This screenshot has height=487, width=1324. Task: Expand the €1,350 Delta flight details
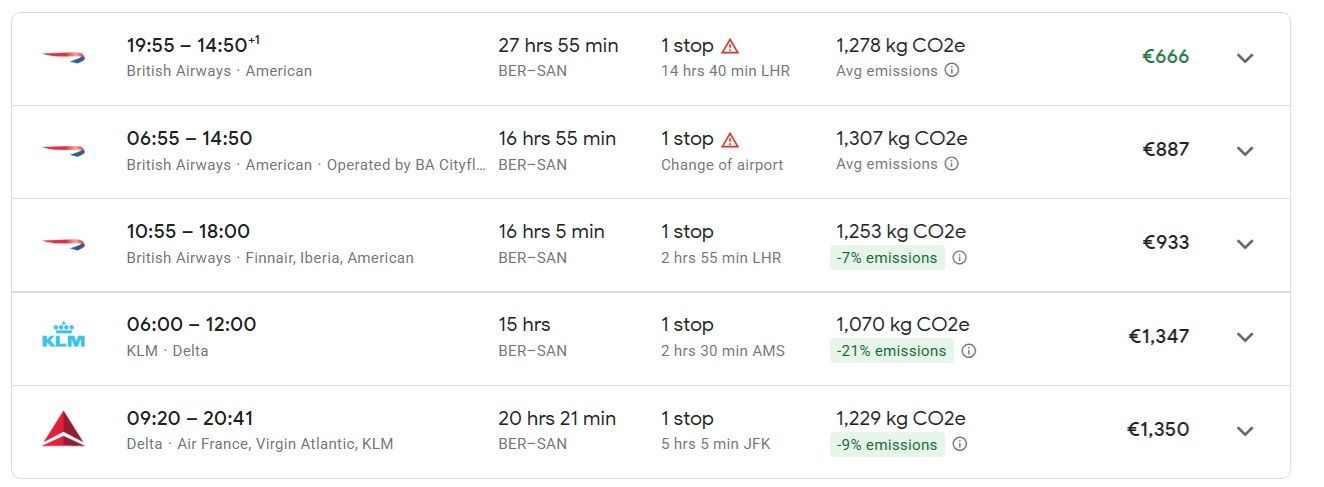point(1245,431)
